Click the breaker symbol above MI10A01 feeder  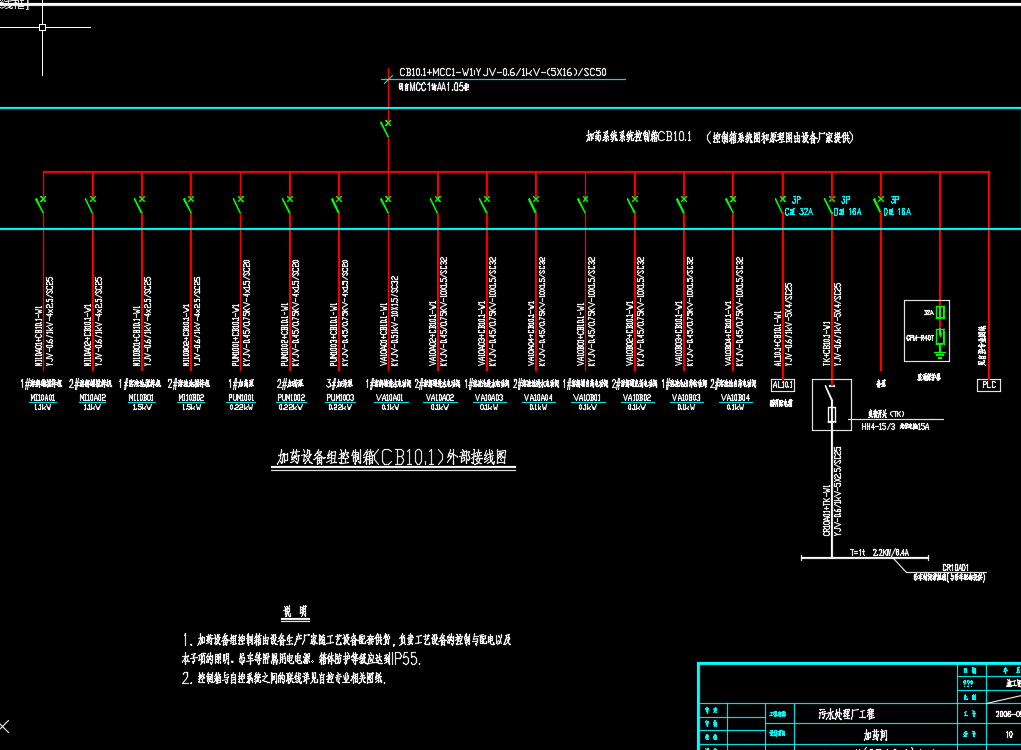point(41,204)
